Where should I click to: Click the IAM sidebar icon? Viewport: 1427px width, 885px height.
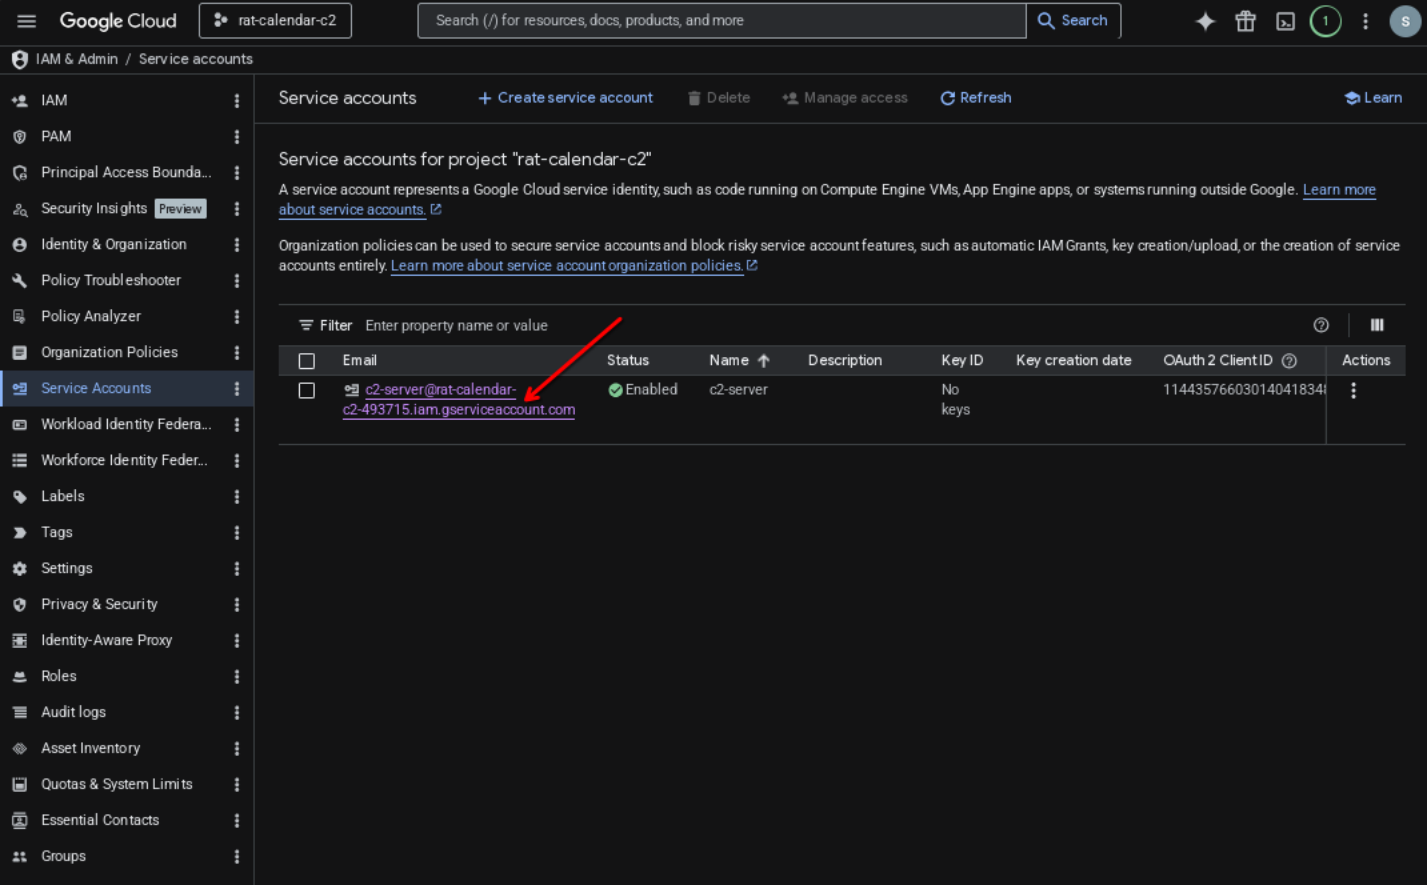[x=19, y=100]
